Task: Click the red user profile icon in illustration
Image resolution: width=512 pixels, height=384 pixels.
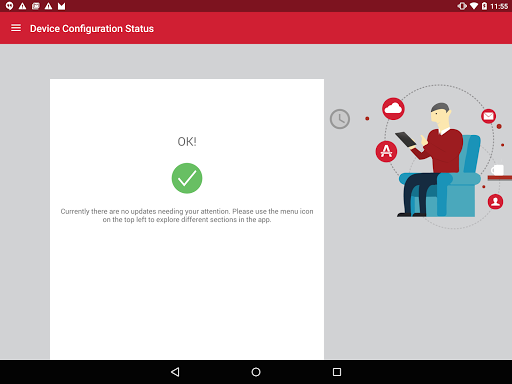Action: coord(495,202)
